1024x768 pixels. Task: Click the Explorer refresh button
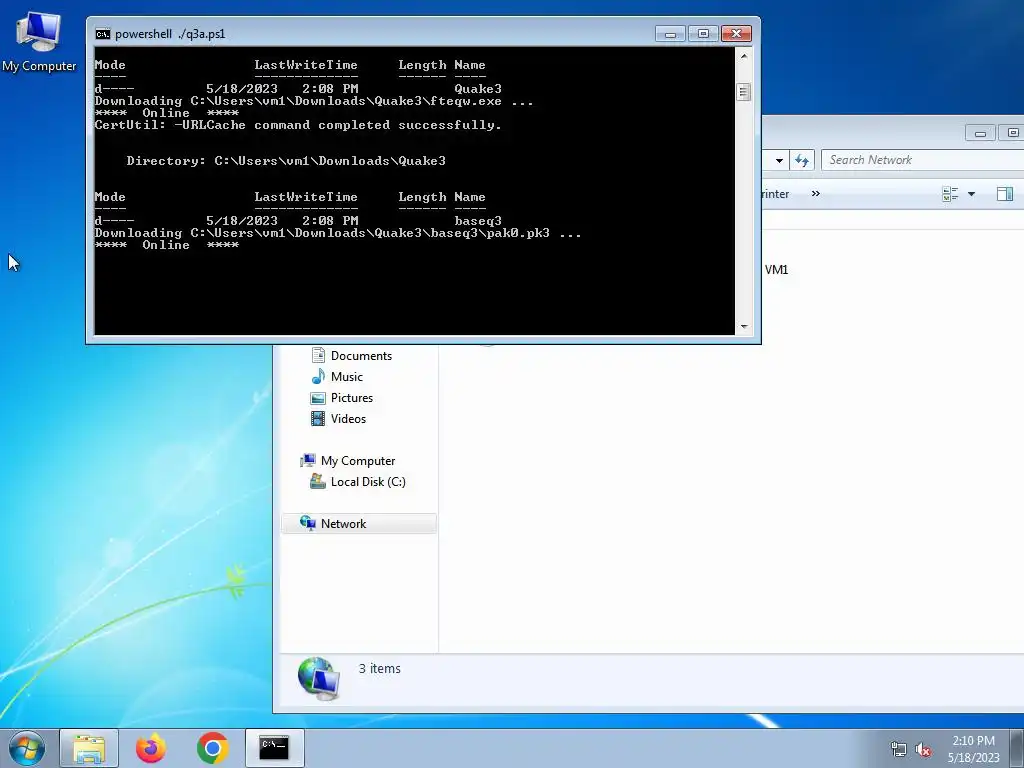[x=802, y=160]
